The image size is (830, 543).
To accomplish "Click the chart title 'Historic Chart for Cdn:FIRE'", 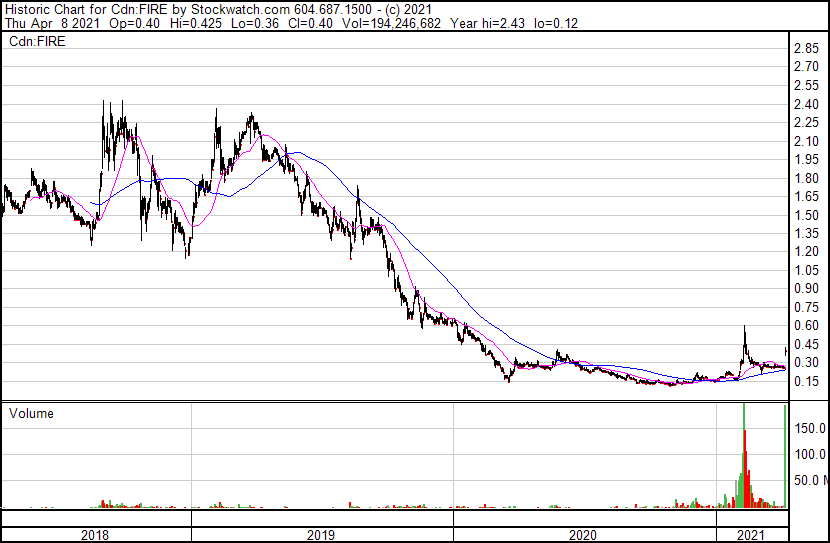I will coord(86,10).
